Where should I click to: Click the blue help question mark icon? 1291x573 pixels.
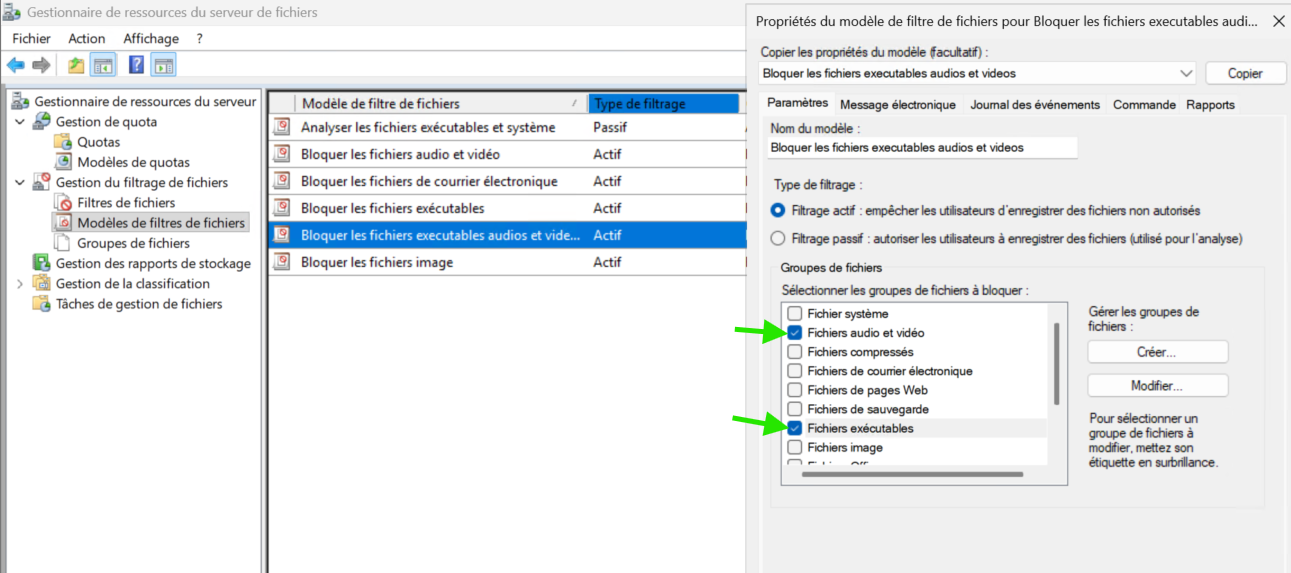[x=136, y=65]
